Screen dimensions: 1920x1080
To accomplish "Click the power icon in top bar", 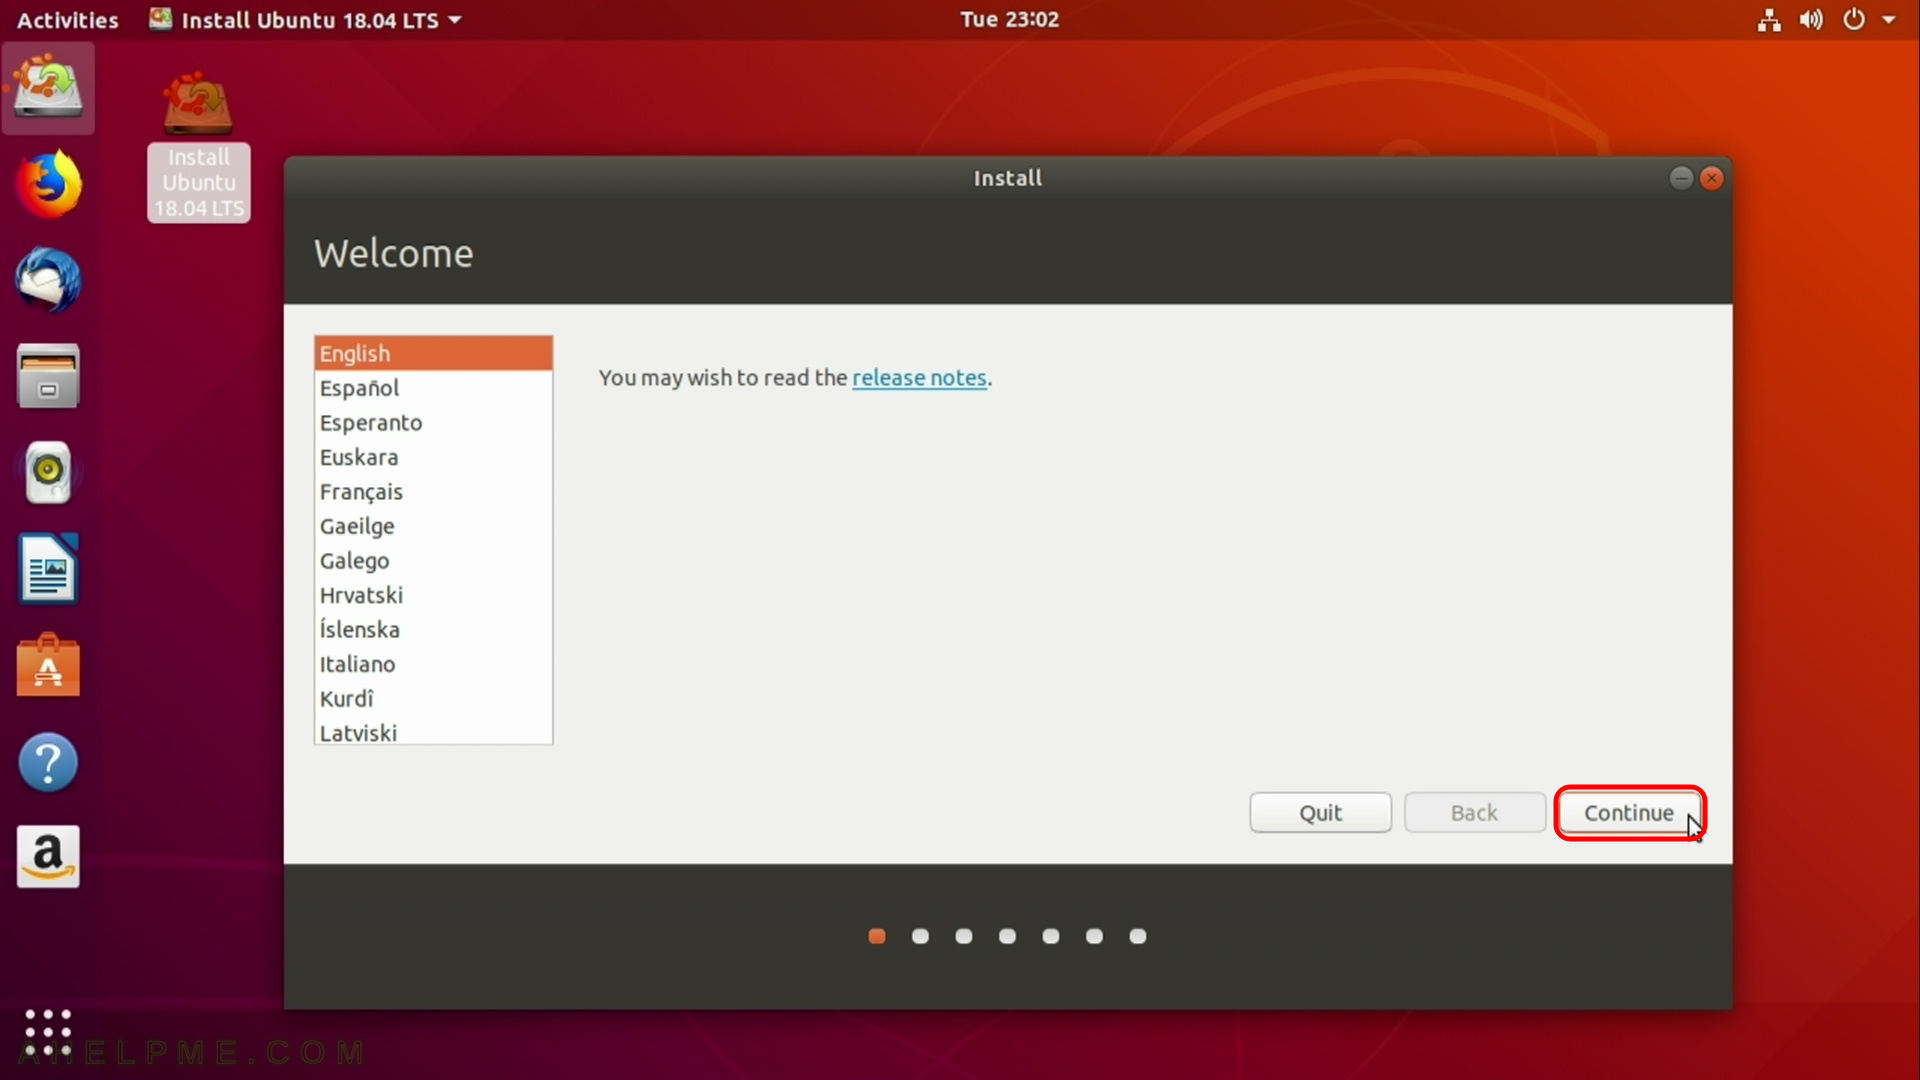I will coord(1854,20).
